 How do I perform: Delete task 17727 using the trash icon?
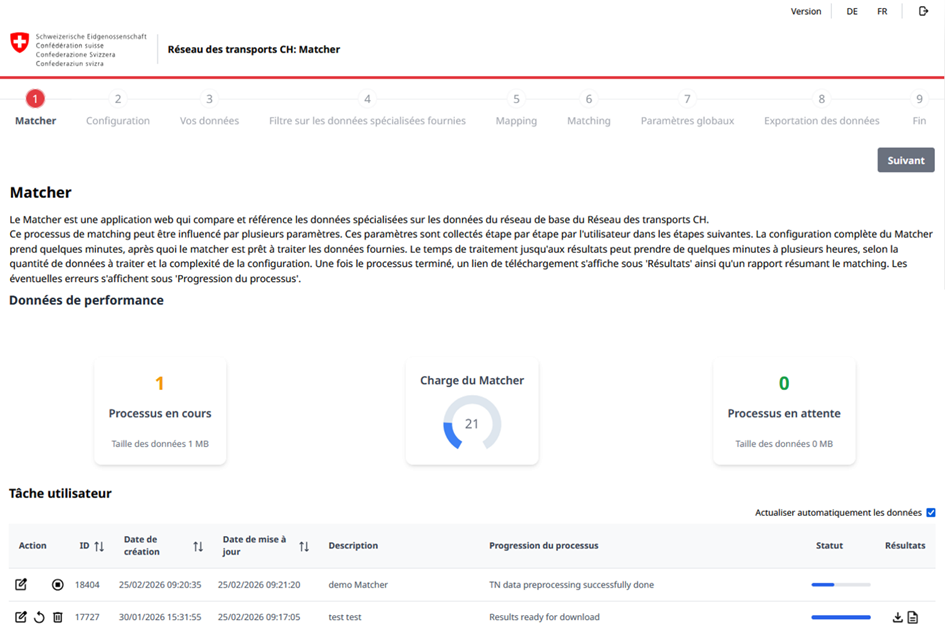57,618
